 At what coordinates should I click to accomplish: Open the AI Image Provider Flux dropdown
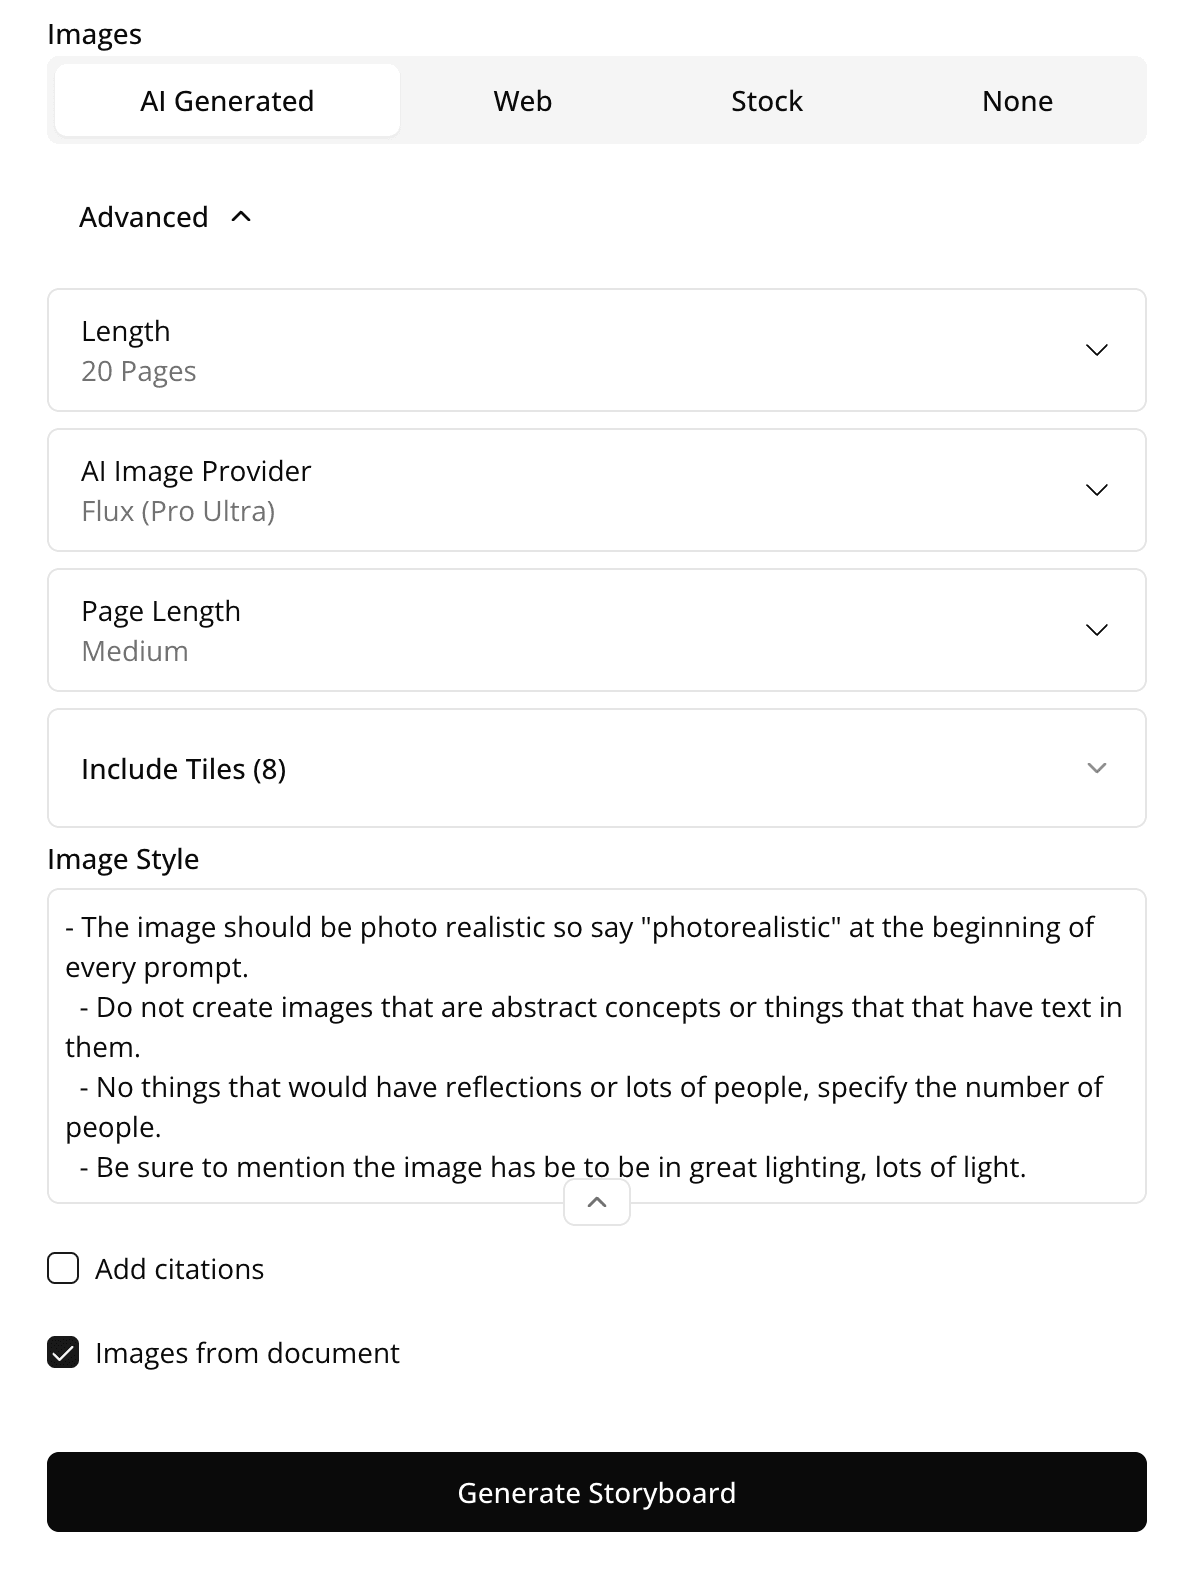(x=597, y=490)
